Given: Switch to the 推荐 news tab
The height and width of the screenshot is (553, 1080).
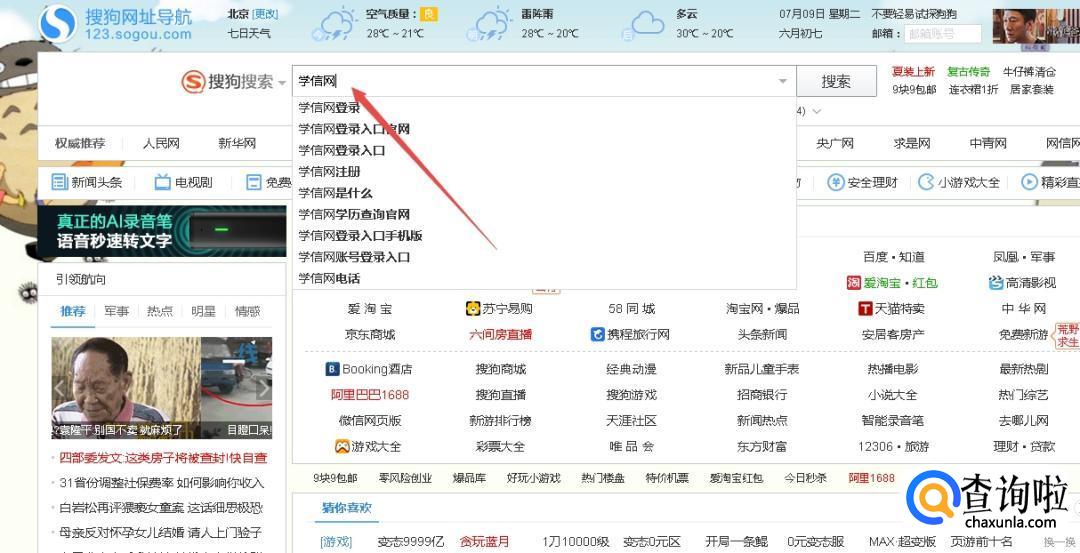Looking at the screenshot, I should coord(72,311).
